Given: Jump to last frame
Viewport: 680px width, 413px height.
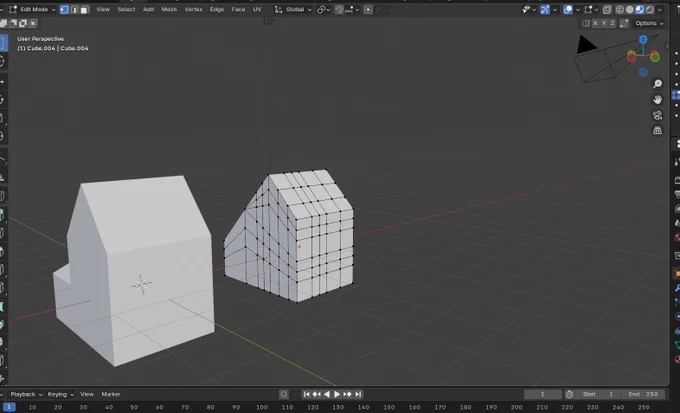Looking at the screenshot, I should point(358,394).
